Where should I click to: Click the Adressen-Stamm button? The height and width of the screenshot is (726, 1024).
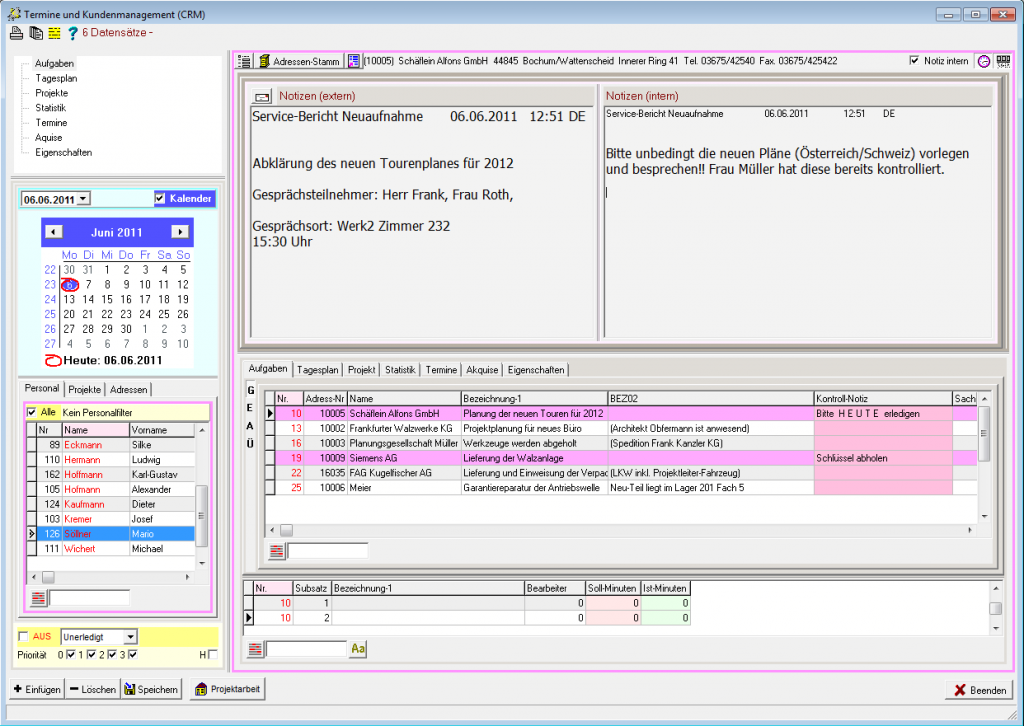pyautogui.click(x=299, y=61)
